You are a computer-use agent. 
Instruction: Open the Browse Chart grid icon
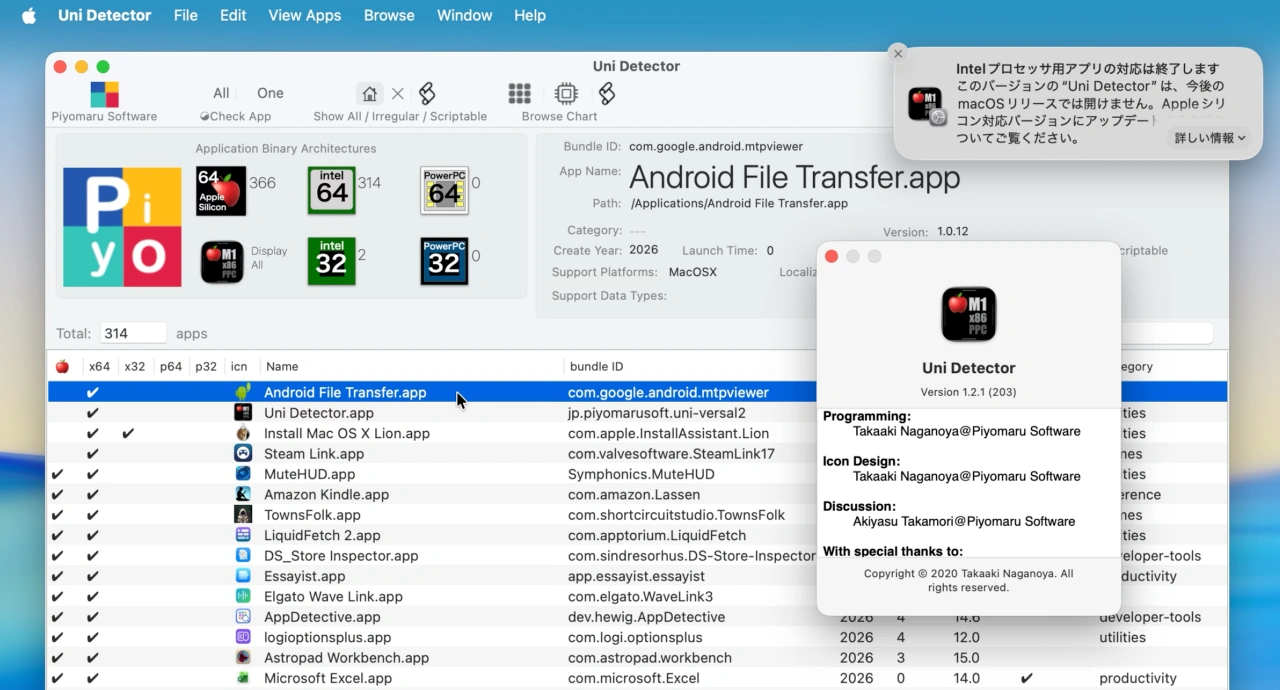tap(519, 94)
